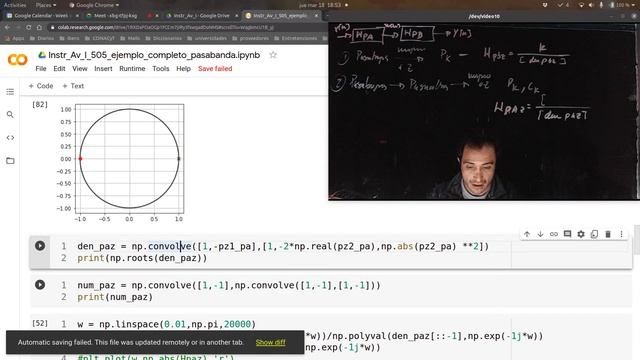Open Google Chrome app menu in top bar

click(x=94, y=5)
